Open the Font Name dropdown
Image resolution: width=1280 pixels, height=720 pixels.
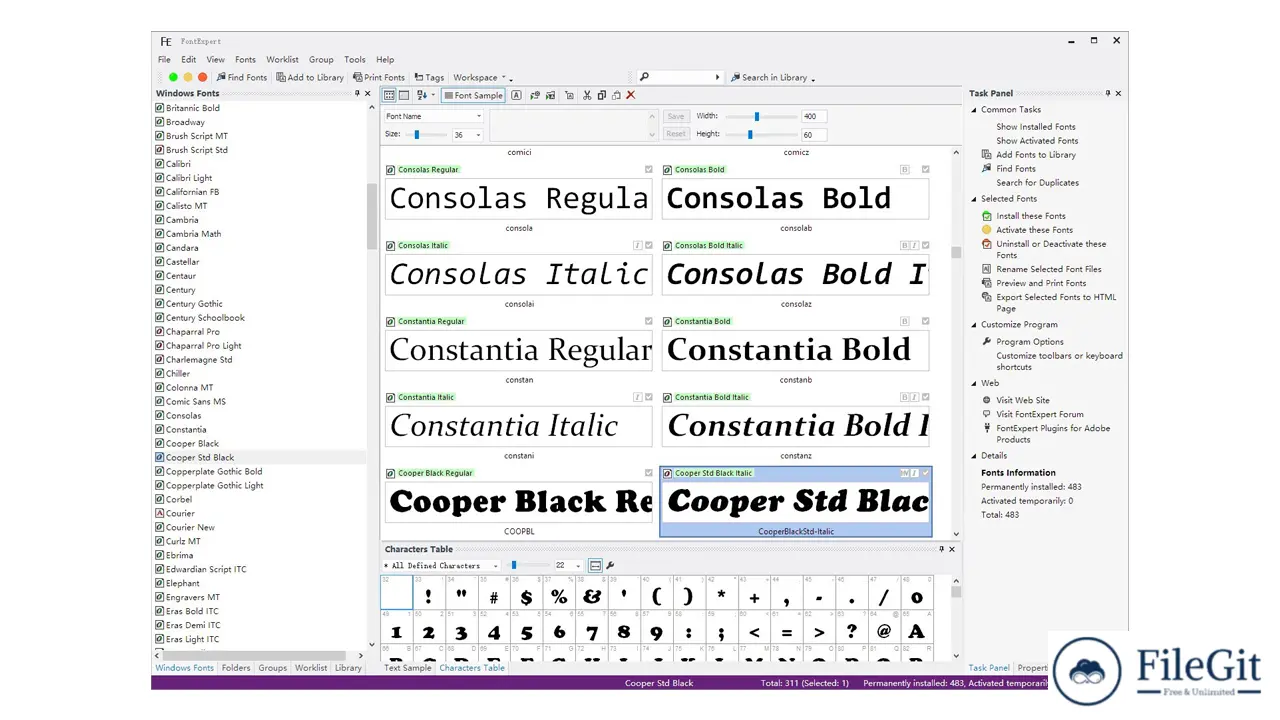434,116
